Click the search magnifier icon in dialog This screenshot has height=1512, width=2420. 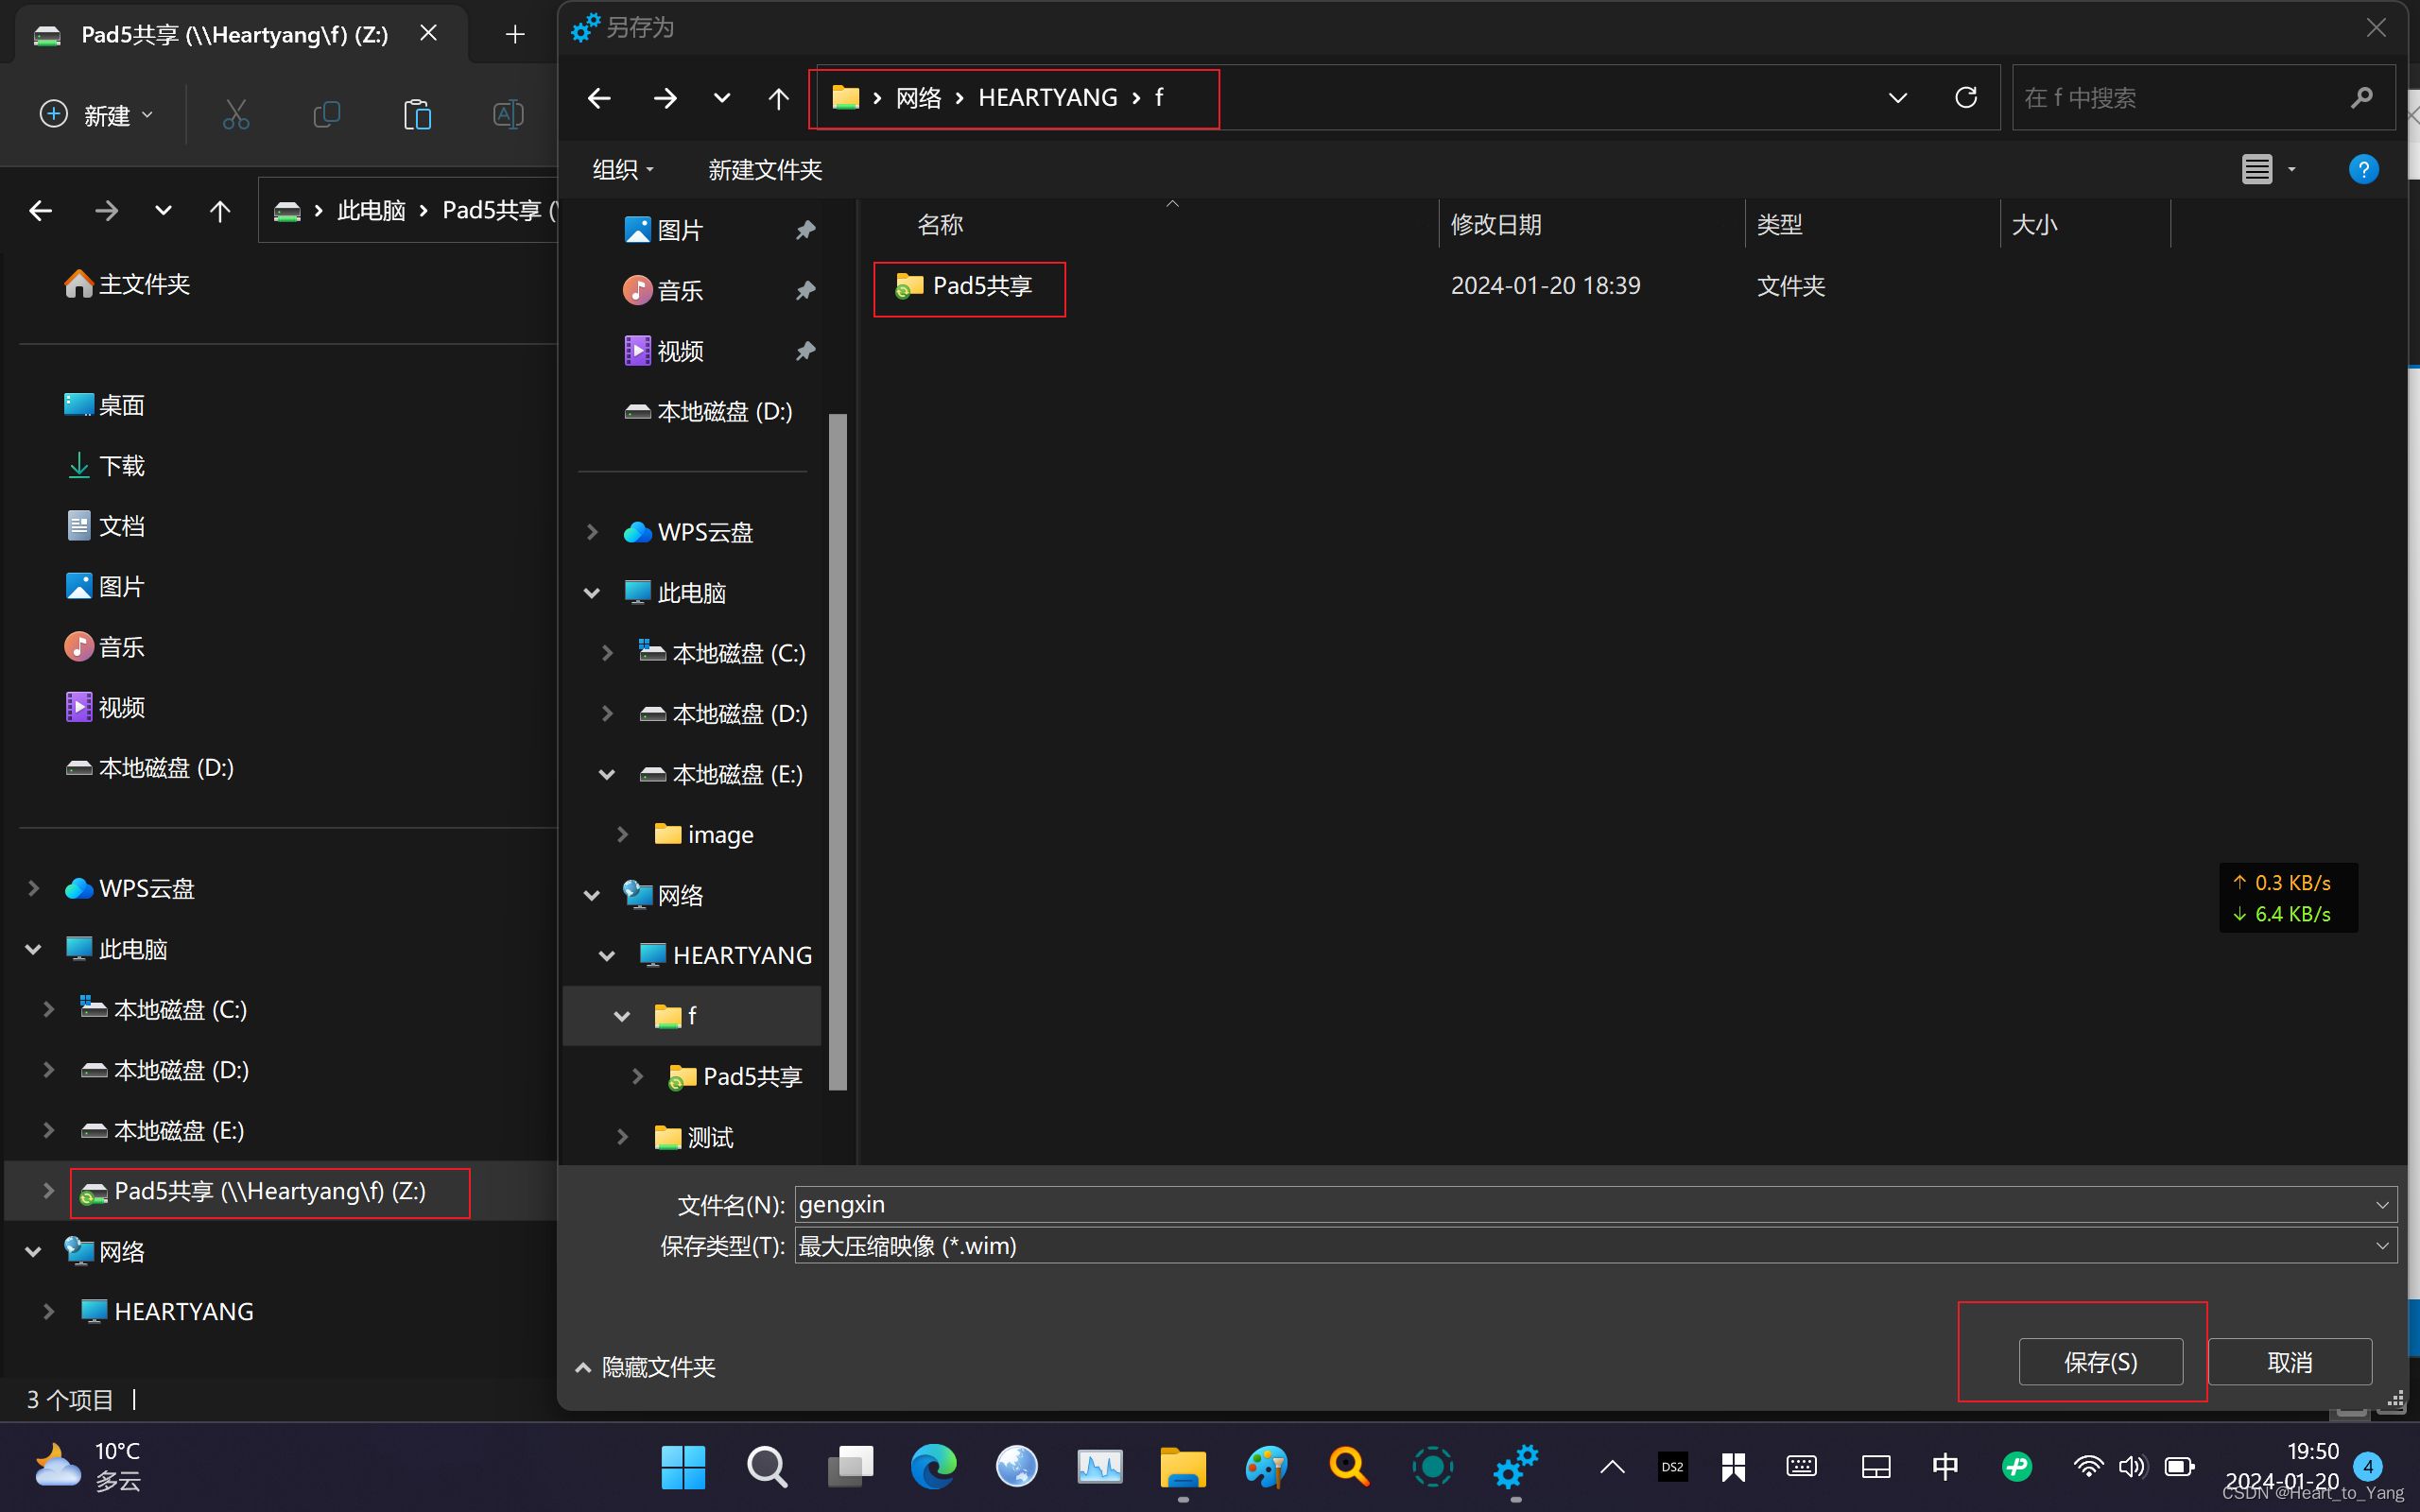pyautogui.click(x=2362, y=98)
